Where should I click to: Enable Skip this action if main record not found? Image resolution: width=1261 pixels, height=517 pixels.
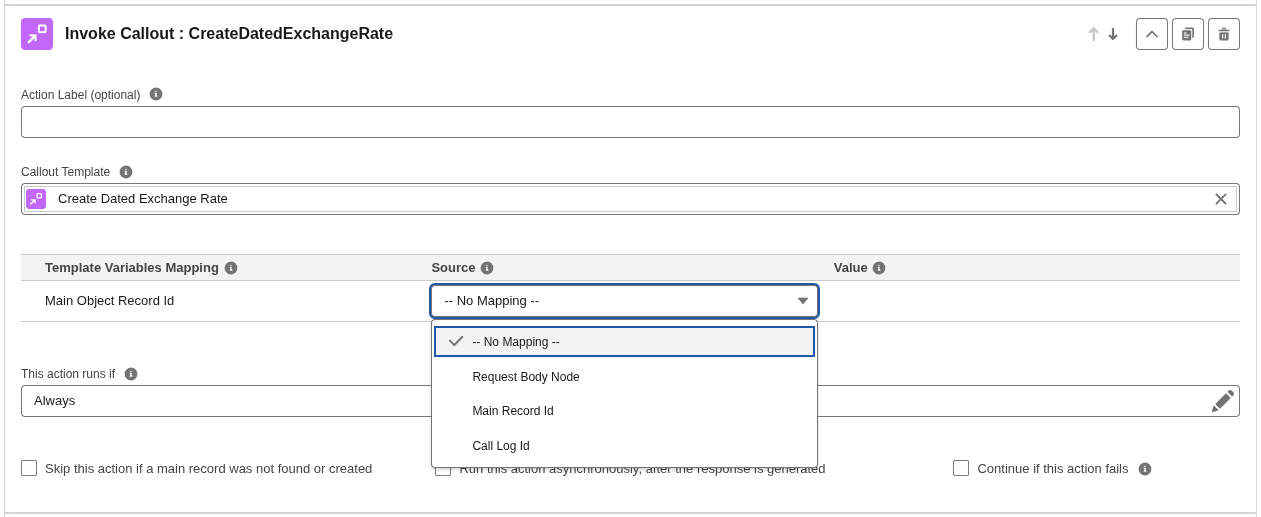(29, 468)
